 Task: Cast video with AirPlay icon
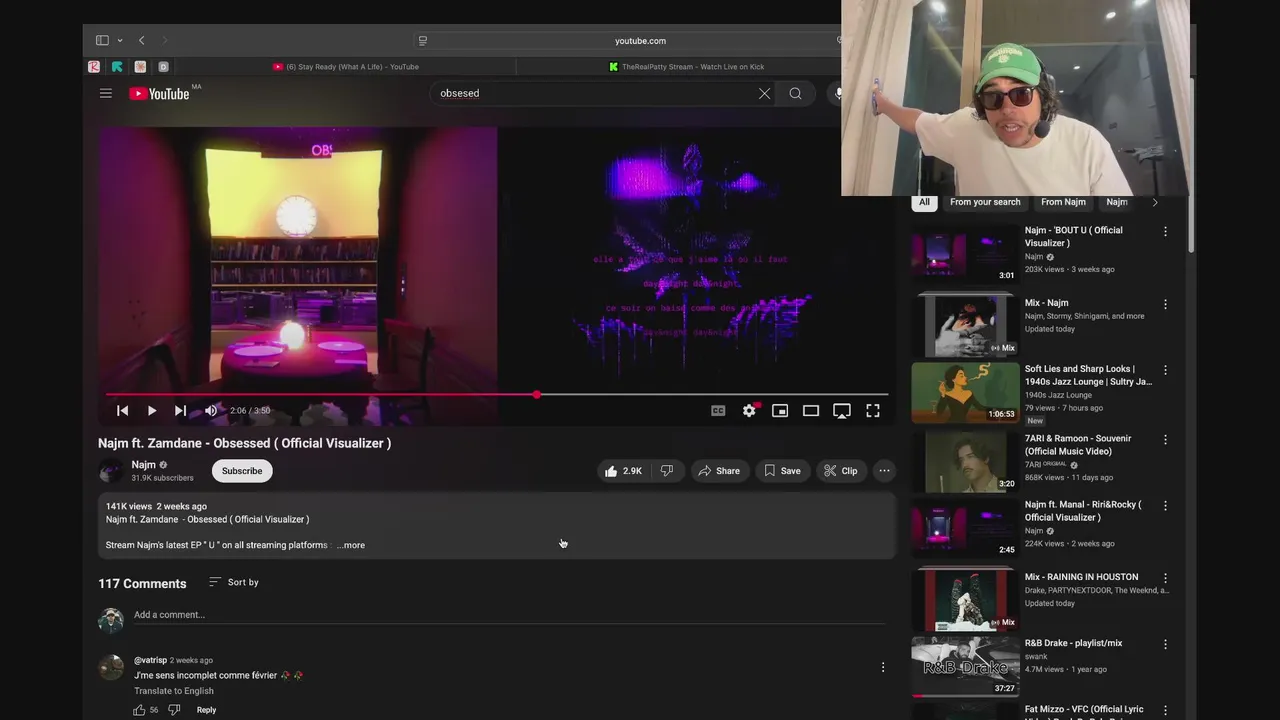point(842,411)
